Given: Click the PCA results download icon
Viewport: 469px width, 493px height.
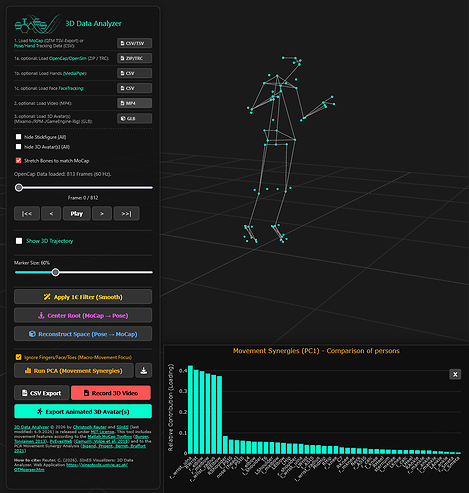Looking at the screenshot, I should click(144, 370).
